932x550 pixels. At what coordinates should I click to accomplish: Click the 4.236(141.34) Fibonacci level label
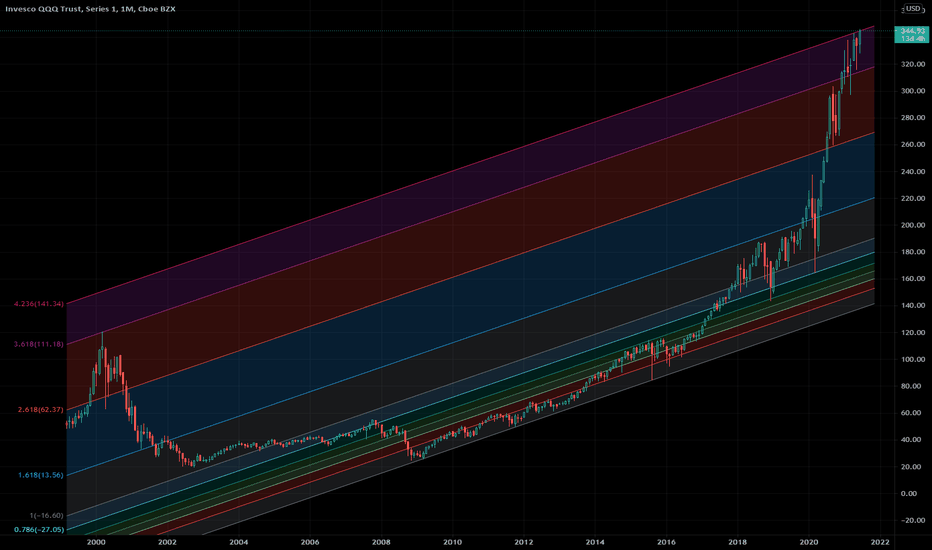tap(39, 304)
